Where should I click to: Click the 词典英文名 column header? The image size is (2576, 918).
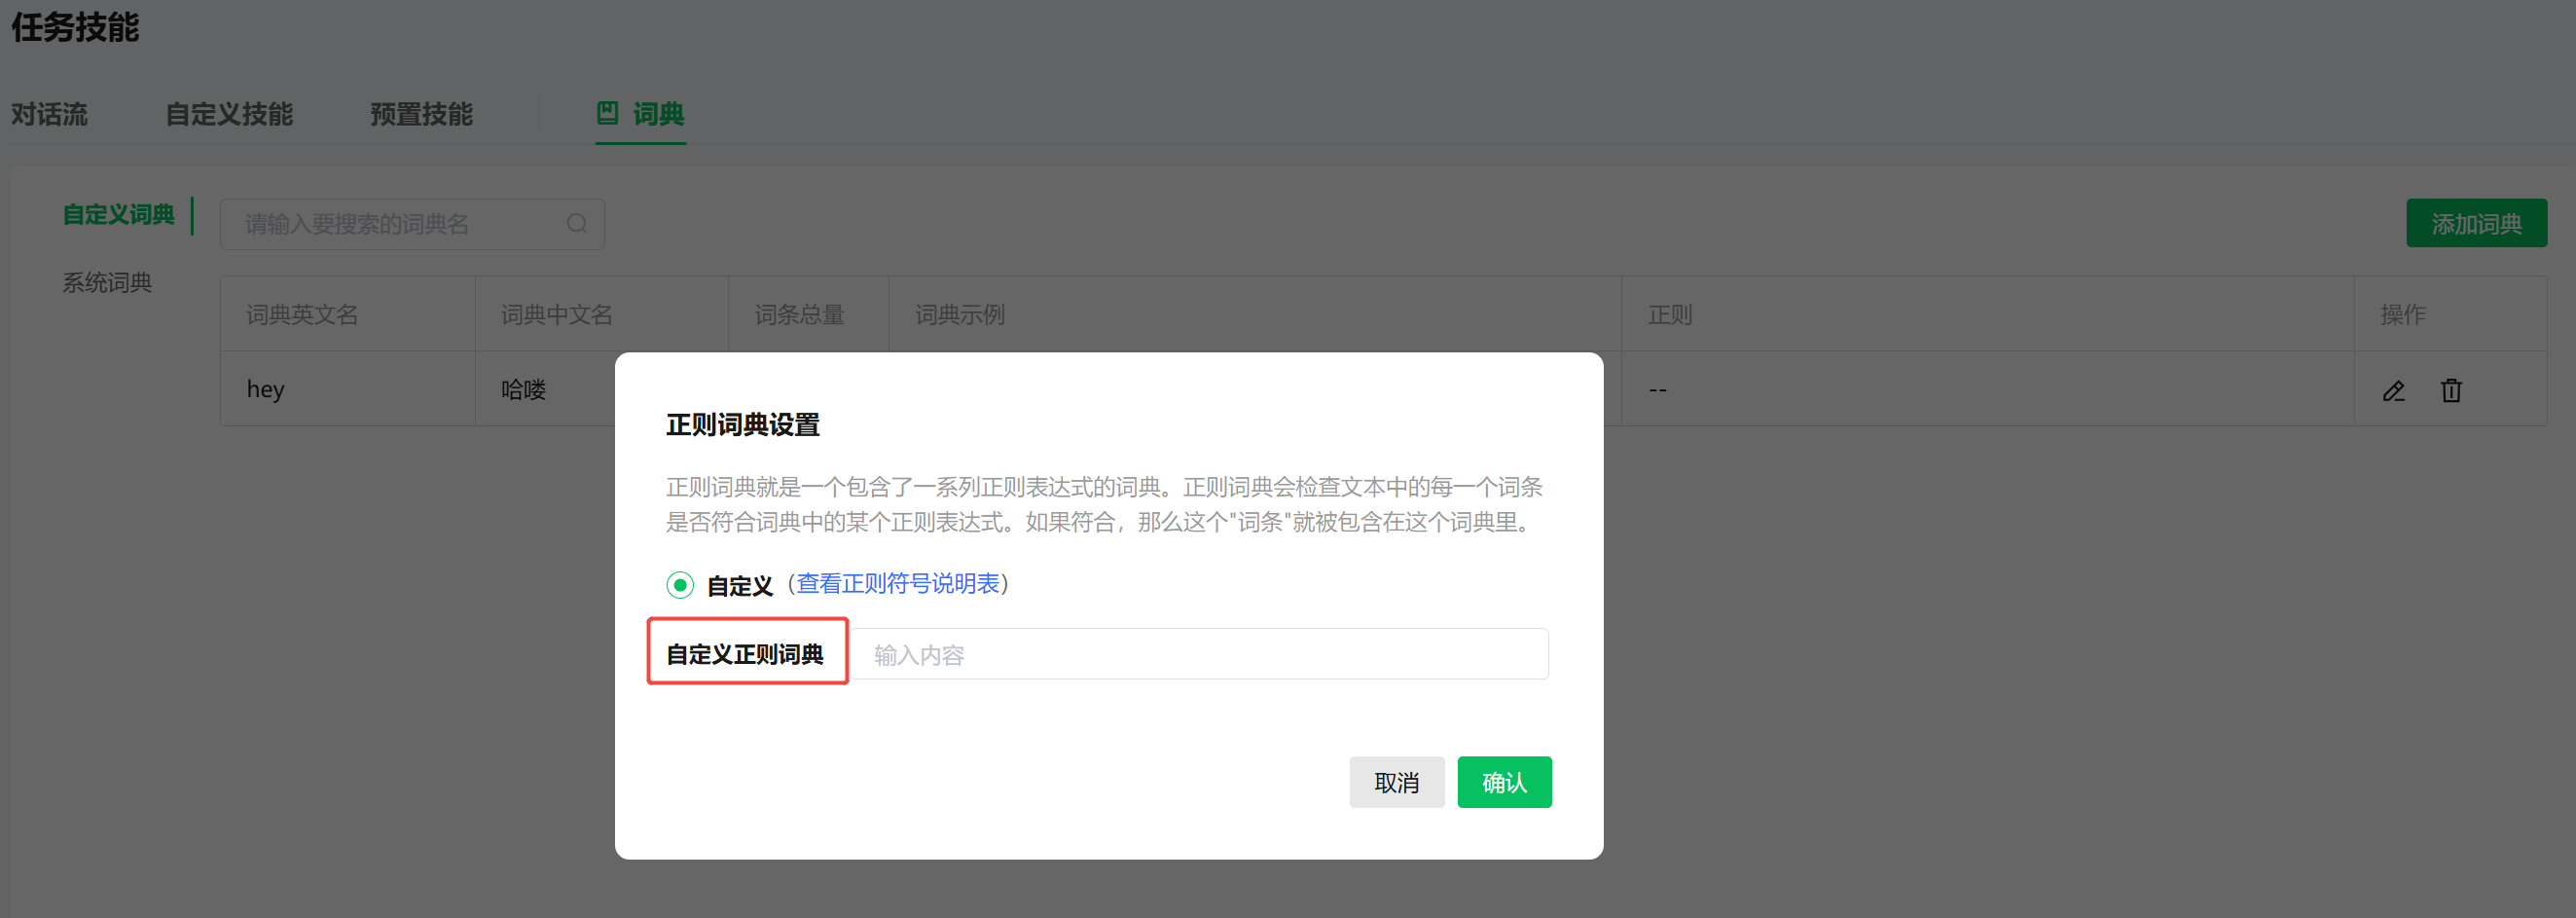tap(301, 314)
